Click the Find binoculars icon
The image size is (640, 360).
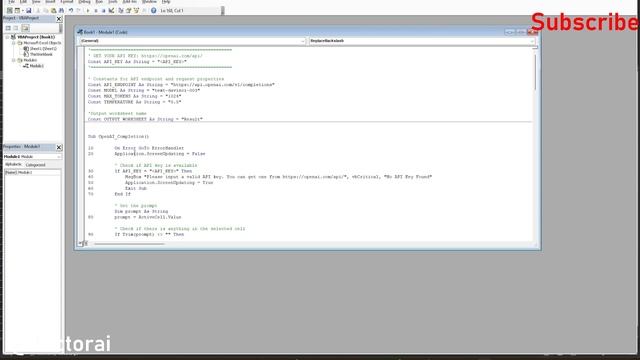(61, 11)
